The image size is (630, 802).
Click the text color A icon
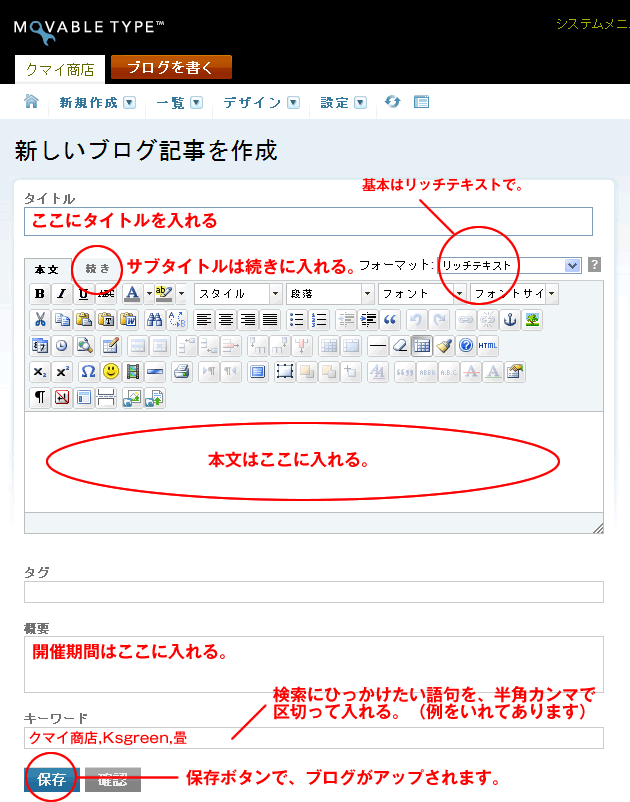pos(132,294)
